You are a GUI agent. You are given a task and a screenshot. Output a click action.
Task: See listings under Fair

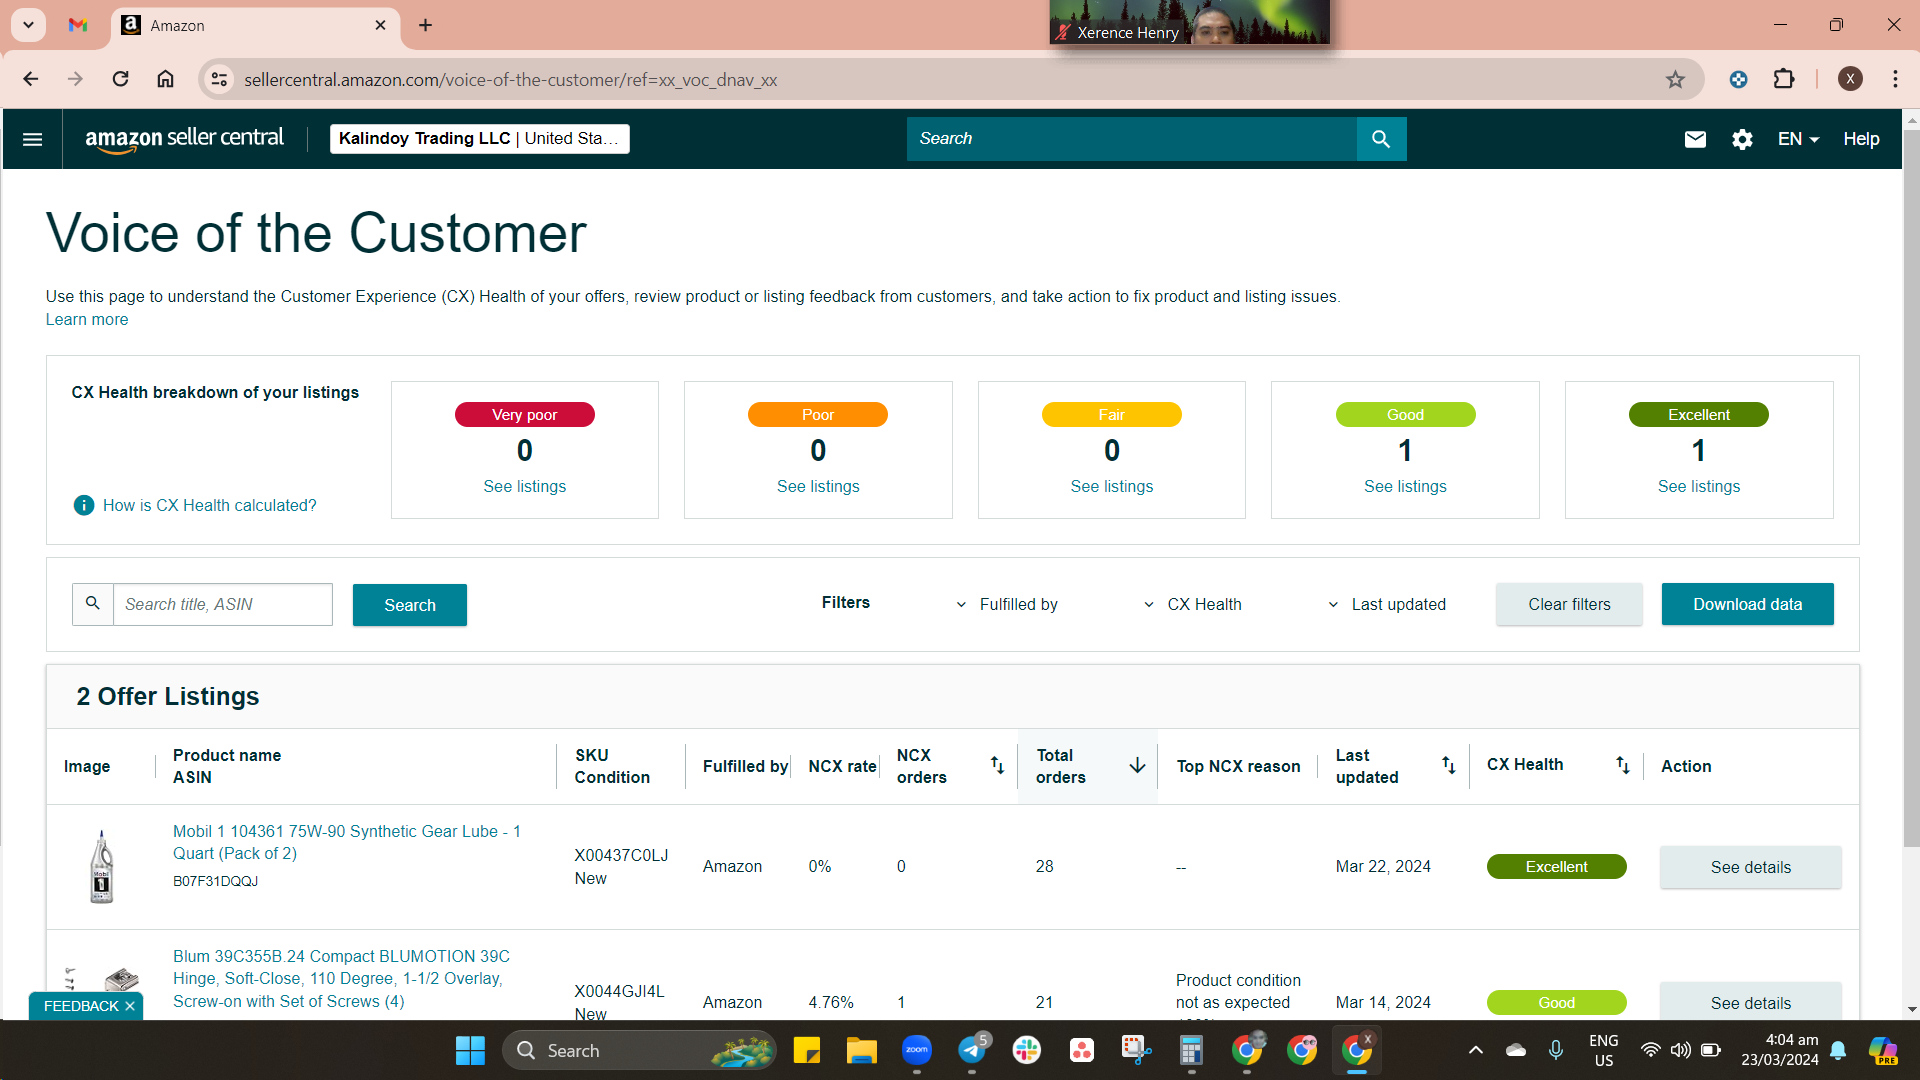point(1111,486)
